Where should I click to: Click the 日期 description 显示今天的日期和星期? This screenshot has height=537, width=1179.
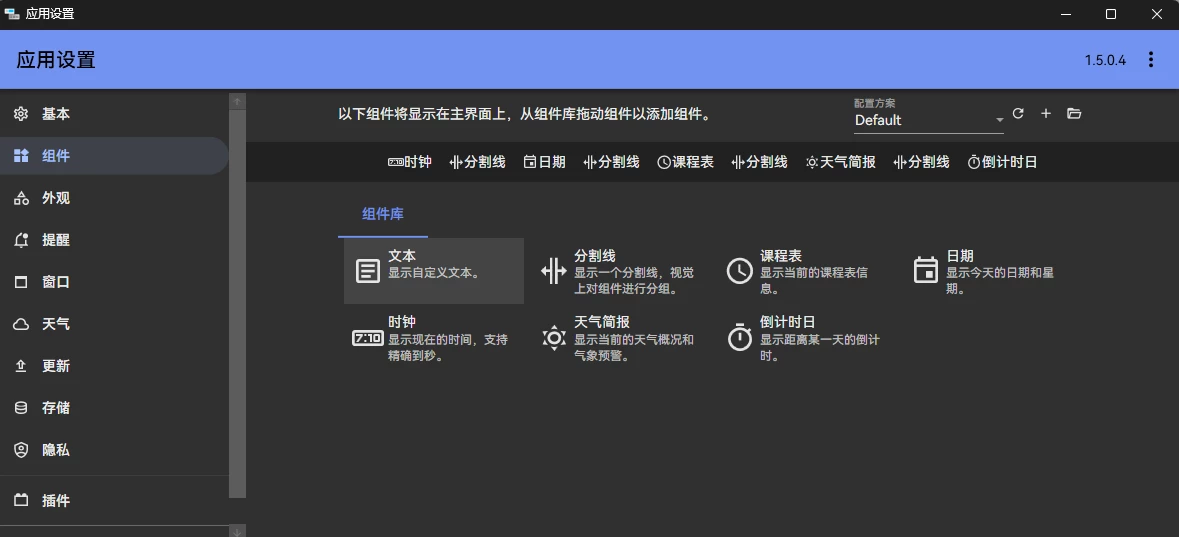pos(1000,280)
